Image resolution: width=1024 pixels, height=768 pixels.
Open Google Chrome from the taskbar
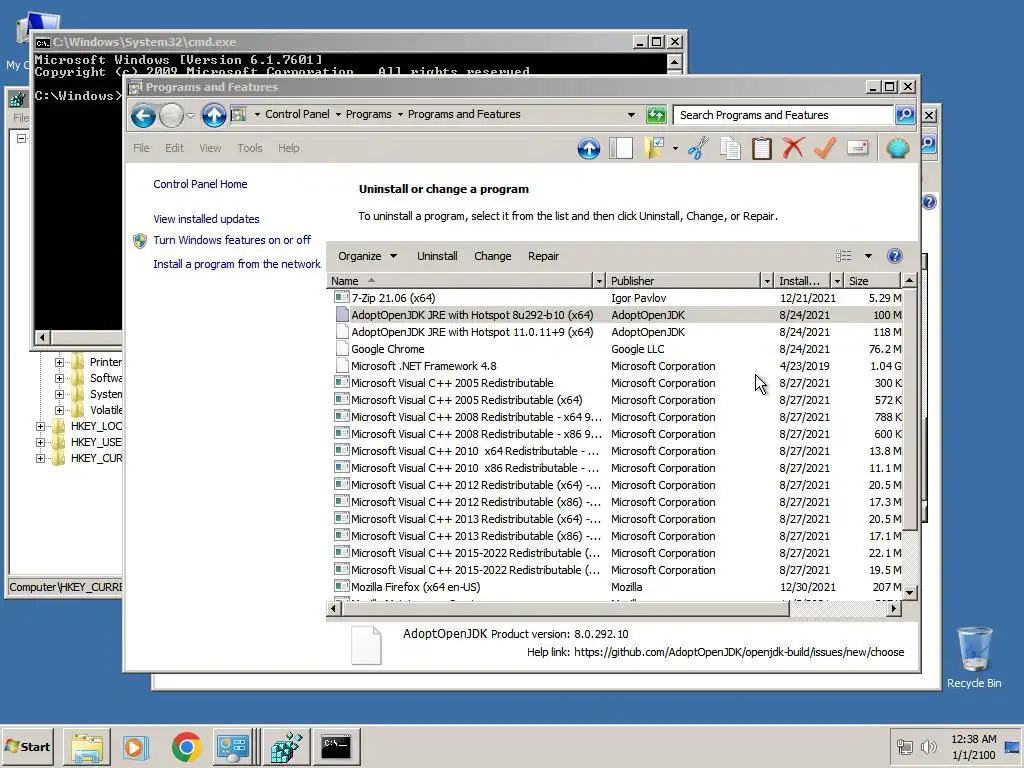tap(186, 746)
